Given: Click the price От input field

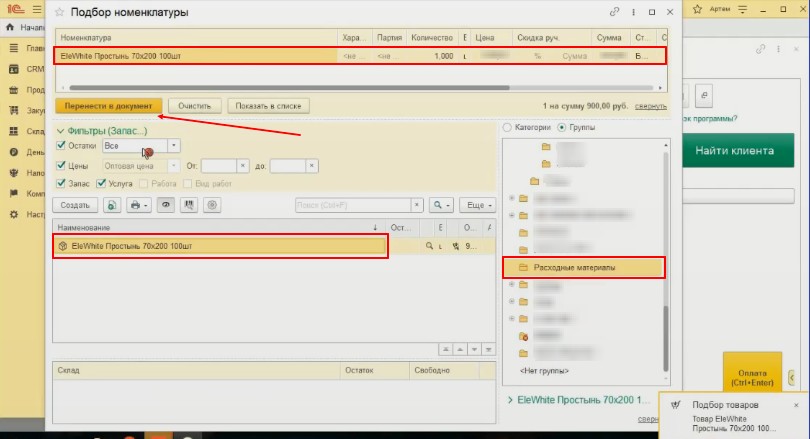Looking at the screenshot, I should point(219,166).
